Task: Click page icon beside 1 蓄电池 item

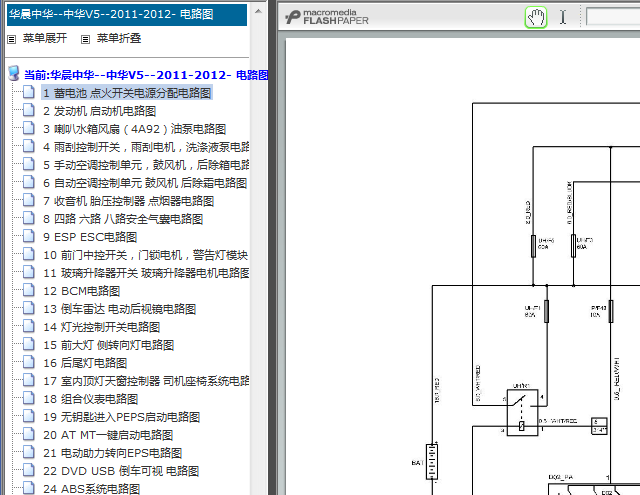Action: pos(29,92)
